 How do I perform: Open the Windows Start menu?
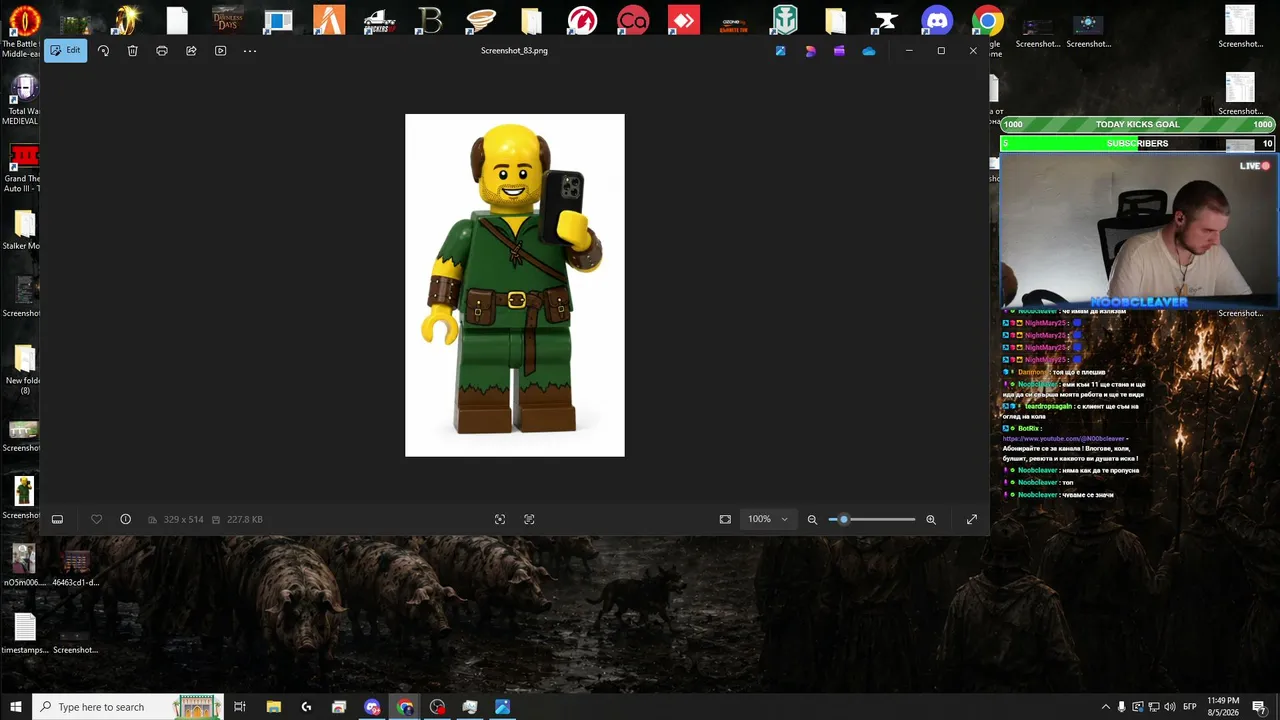[x=16, y=707]
